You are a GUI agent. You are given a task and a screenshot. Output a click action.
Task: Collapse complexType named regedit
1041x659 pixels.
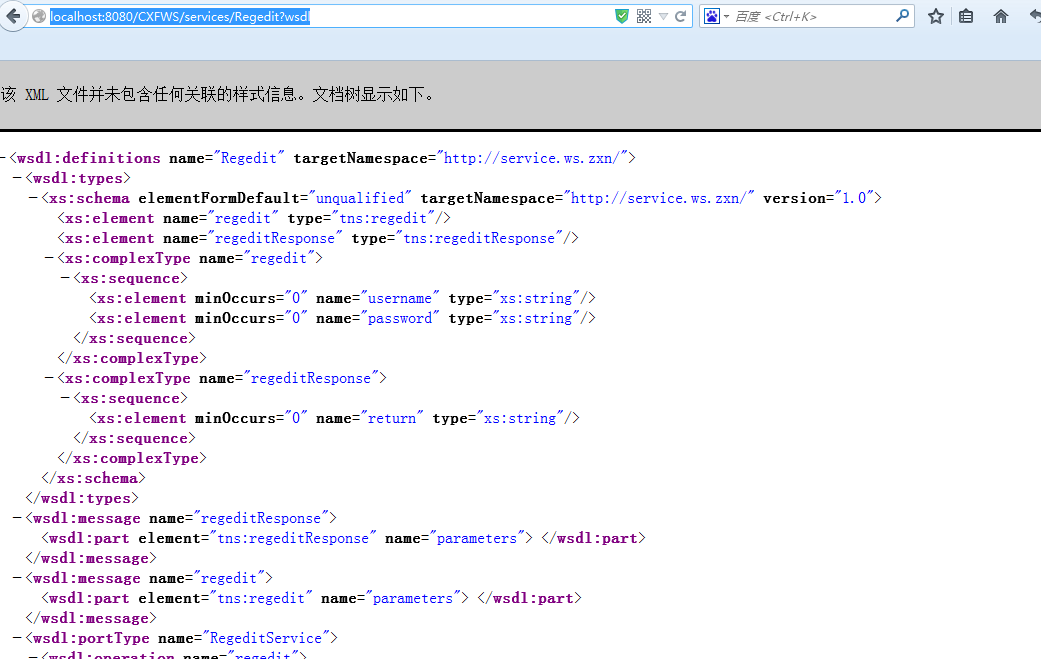click(49, 257)
